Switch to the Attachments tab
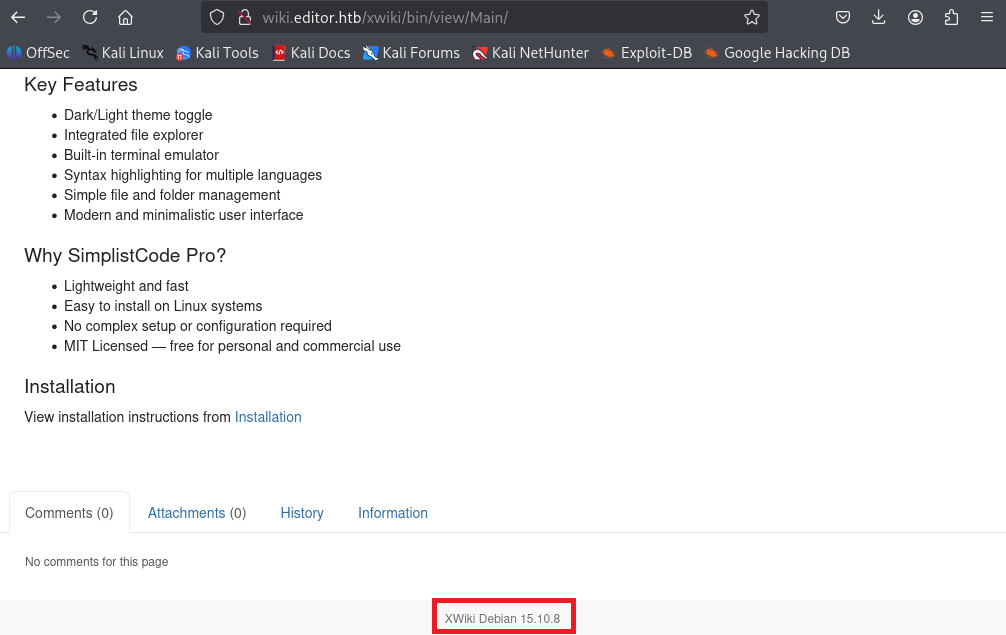Viewport: 1006px width, 635px height. pos(196,513)
